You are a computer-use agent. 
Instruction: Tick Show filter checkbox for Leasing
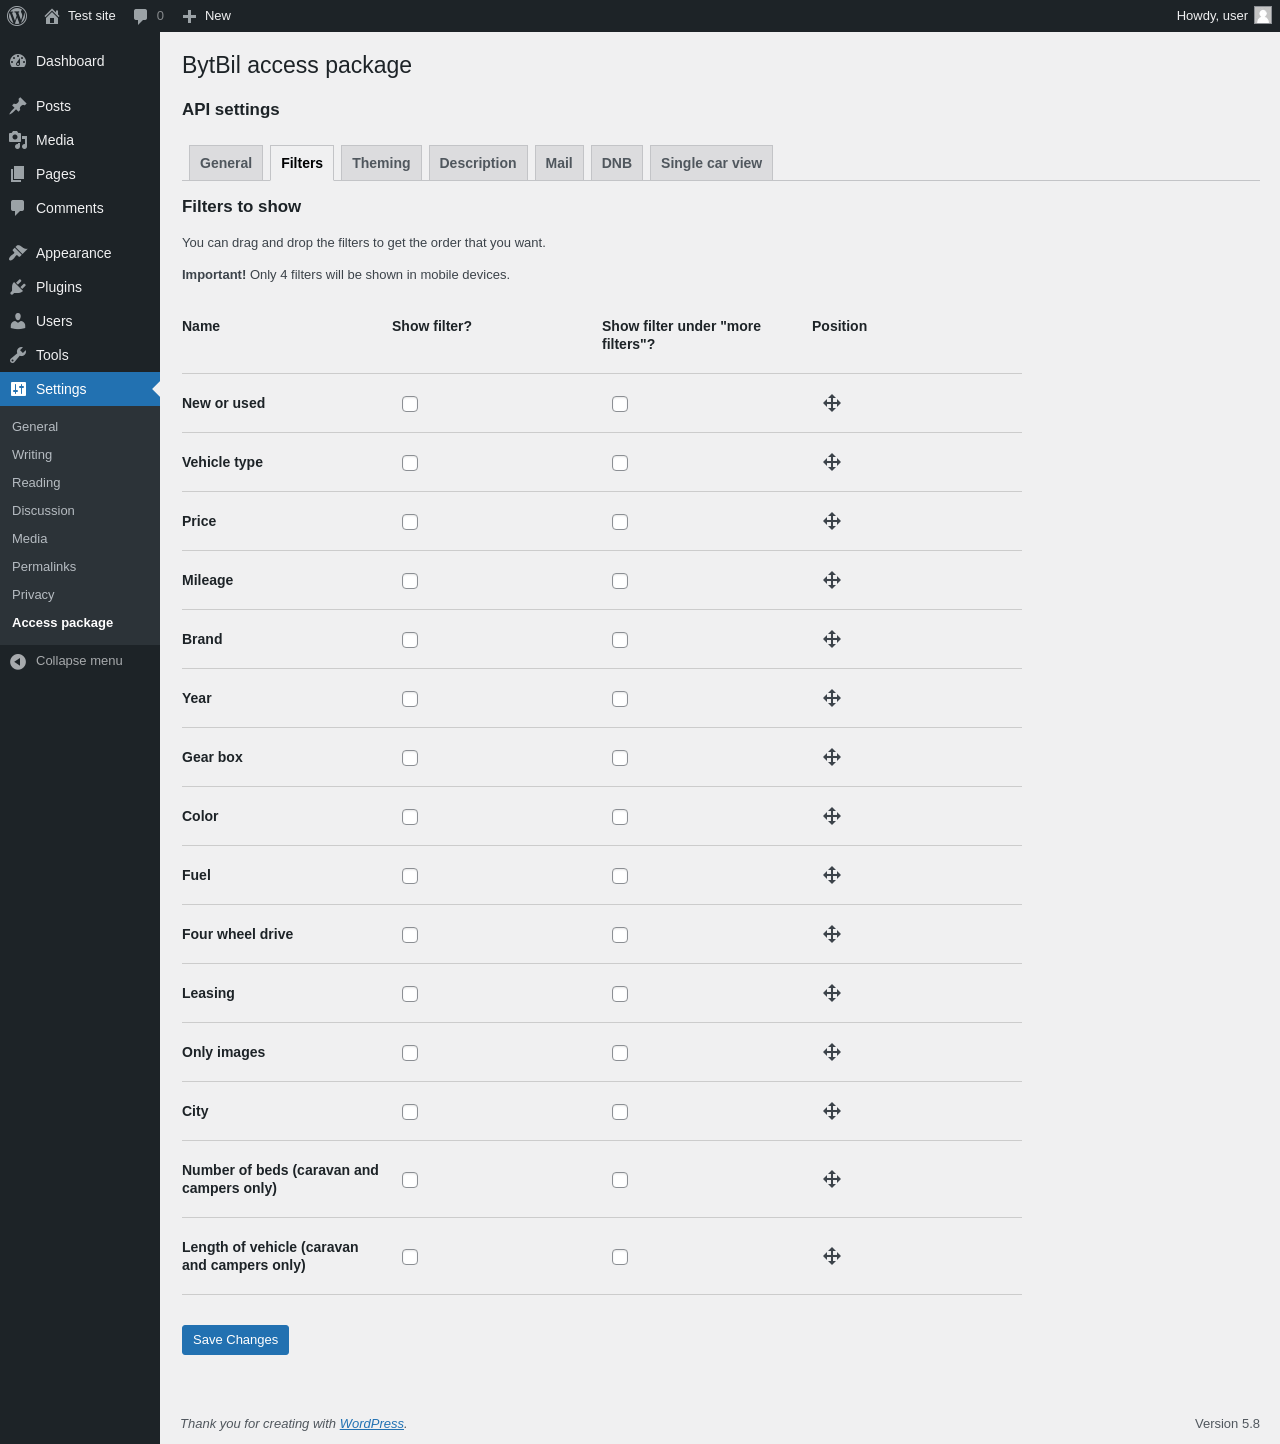point(410,994)
